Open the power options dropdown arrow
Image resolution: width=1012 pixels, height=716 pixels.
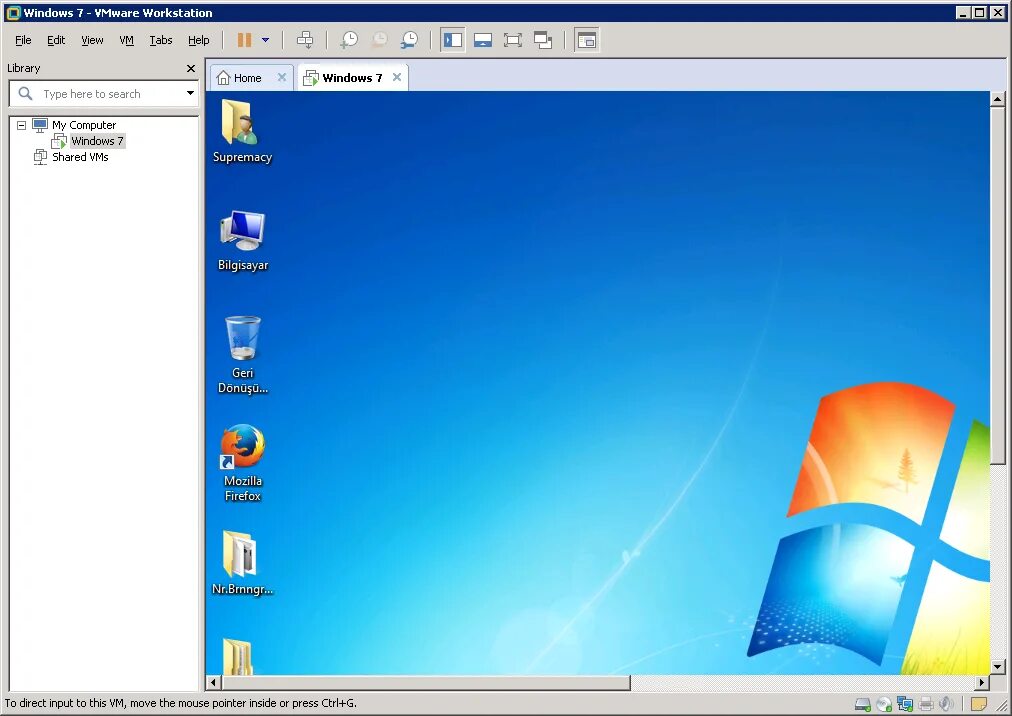click(265, 40)
